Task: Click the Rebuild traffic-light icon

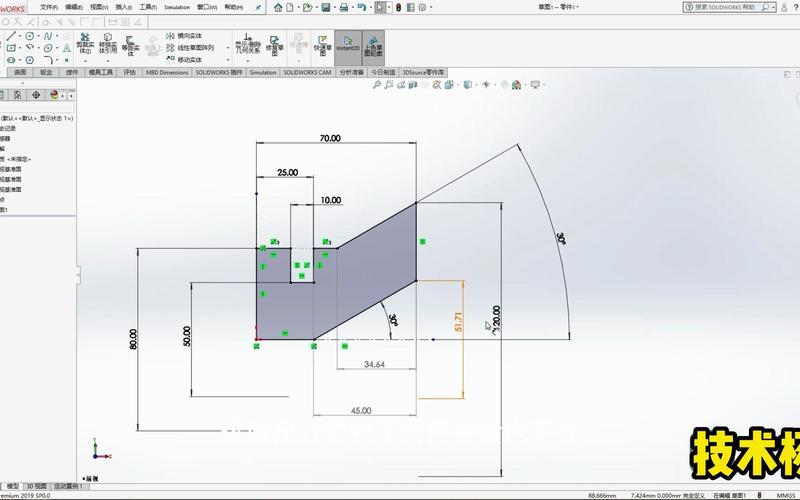Action: click(x=398, y=7)
